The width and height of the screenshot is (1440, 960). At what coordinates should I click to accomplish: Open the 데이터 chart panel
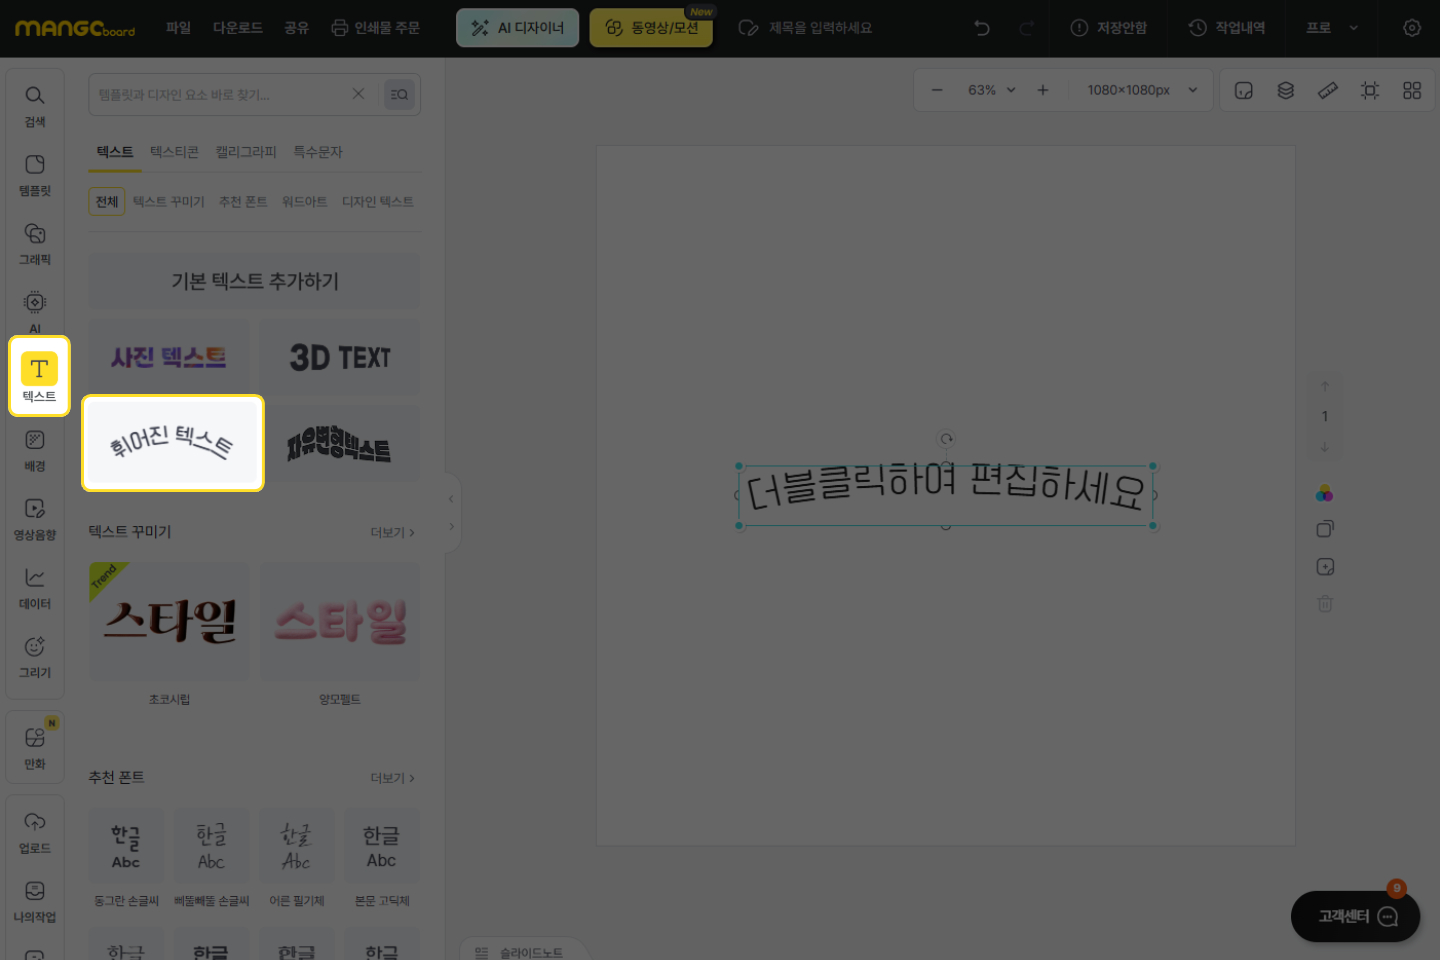[35, 588]
